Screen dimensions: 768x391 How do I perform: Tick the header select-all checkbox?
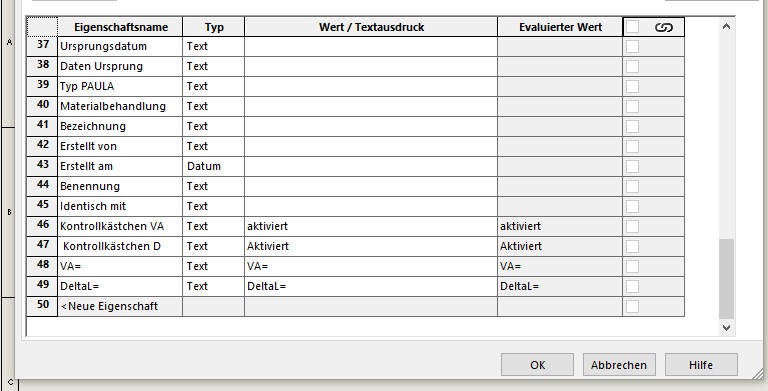632,27
